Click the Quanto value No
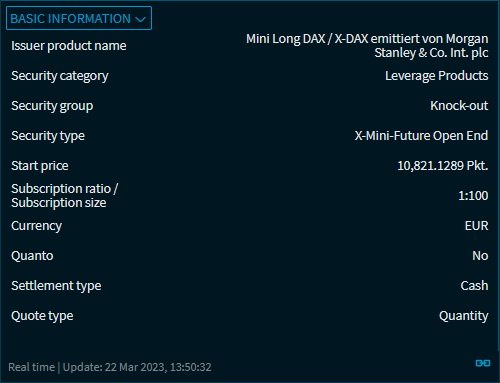This screenshot has width=500, height=383. pyautogui.click(x=480, y=256)
